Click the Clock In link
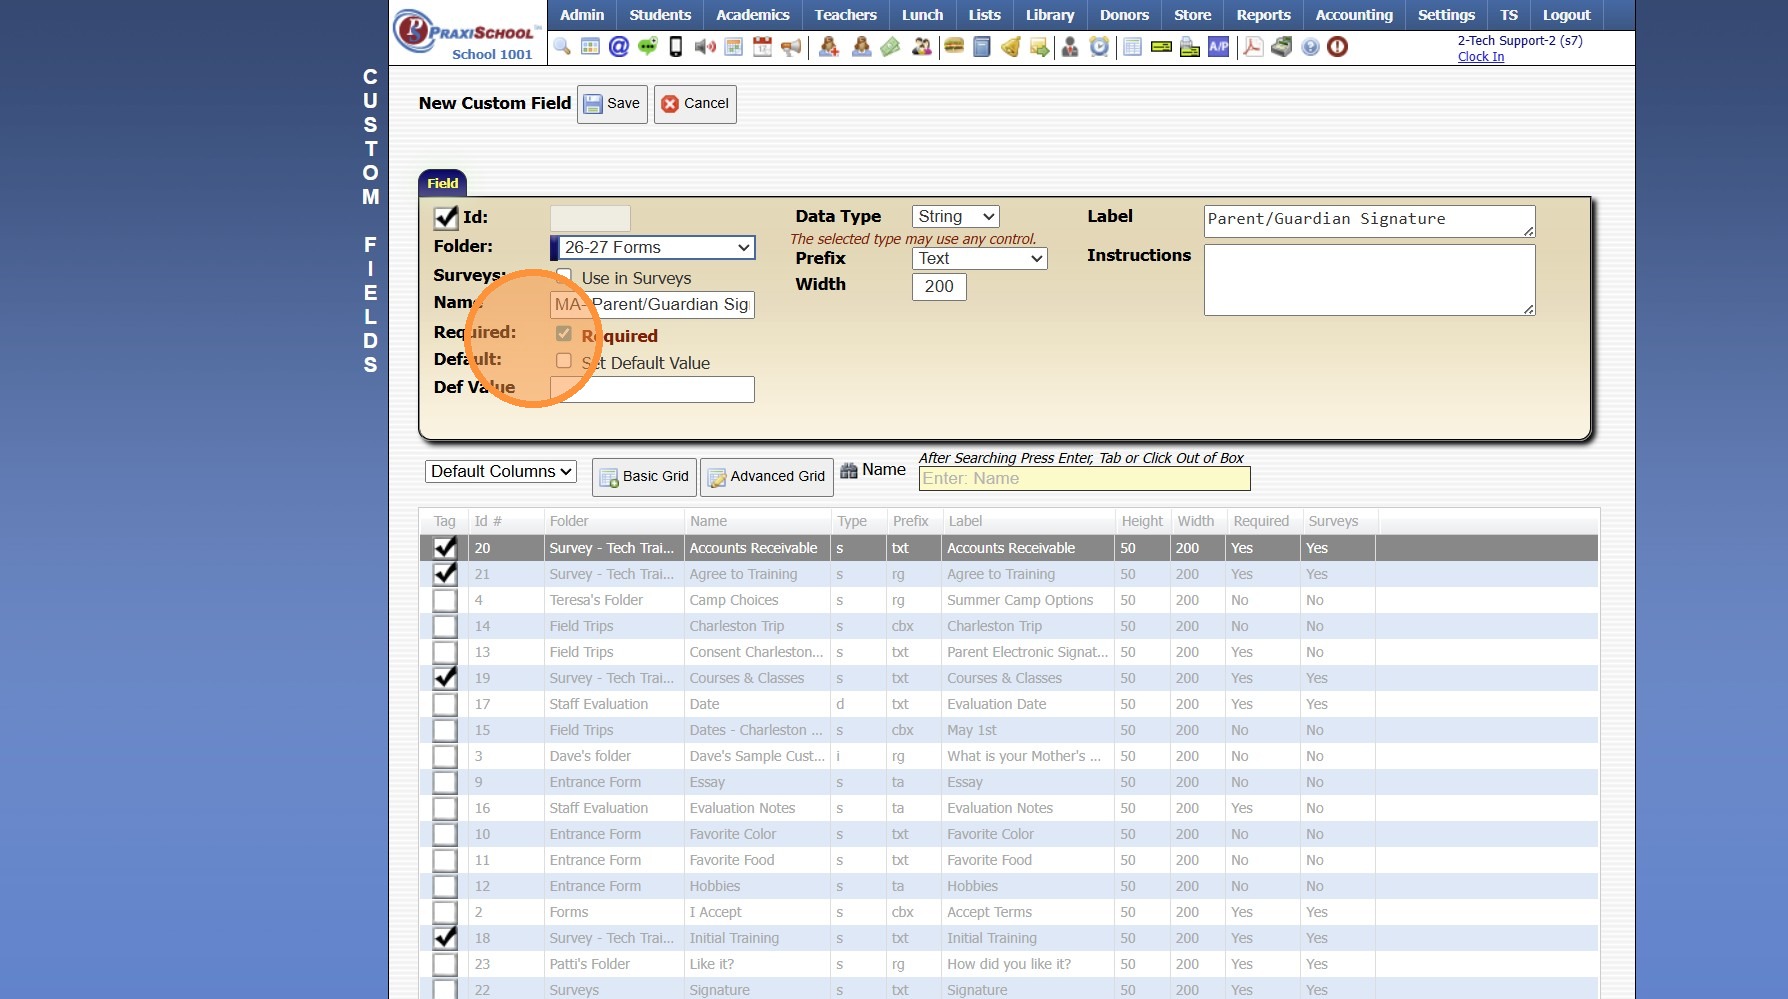This screenshot has width=1788, height=999. click(x=1480, y=57)
